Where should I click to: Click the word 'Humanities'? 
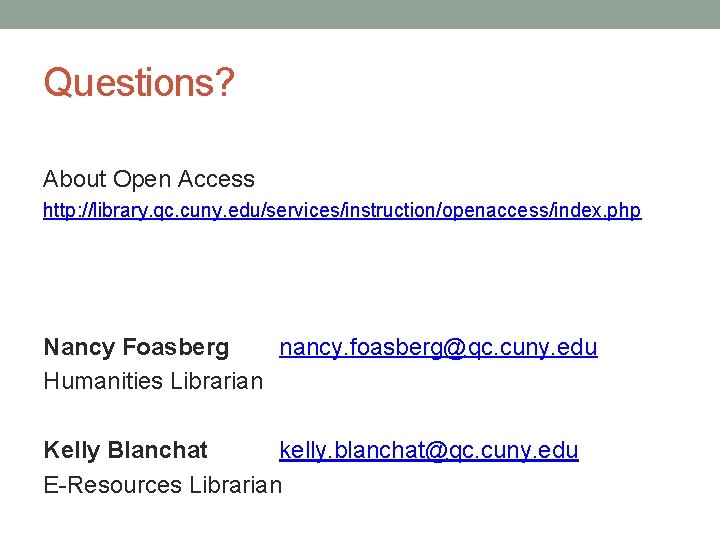point(104,381)
